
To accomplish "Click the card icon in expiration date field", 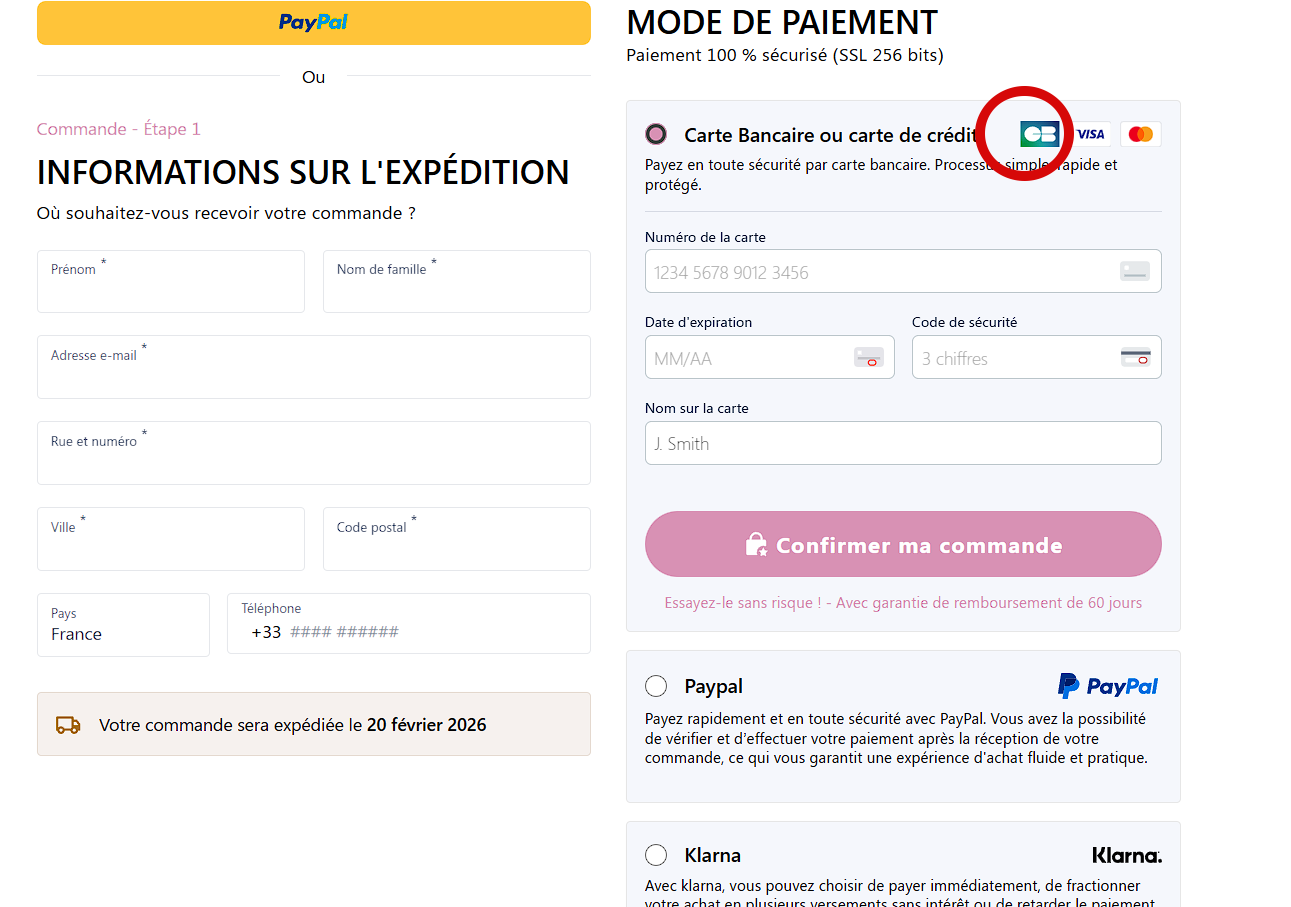I will click(868, 357).
